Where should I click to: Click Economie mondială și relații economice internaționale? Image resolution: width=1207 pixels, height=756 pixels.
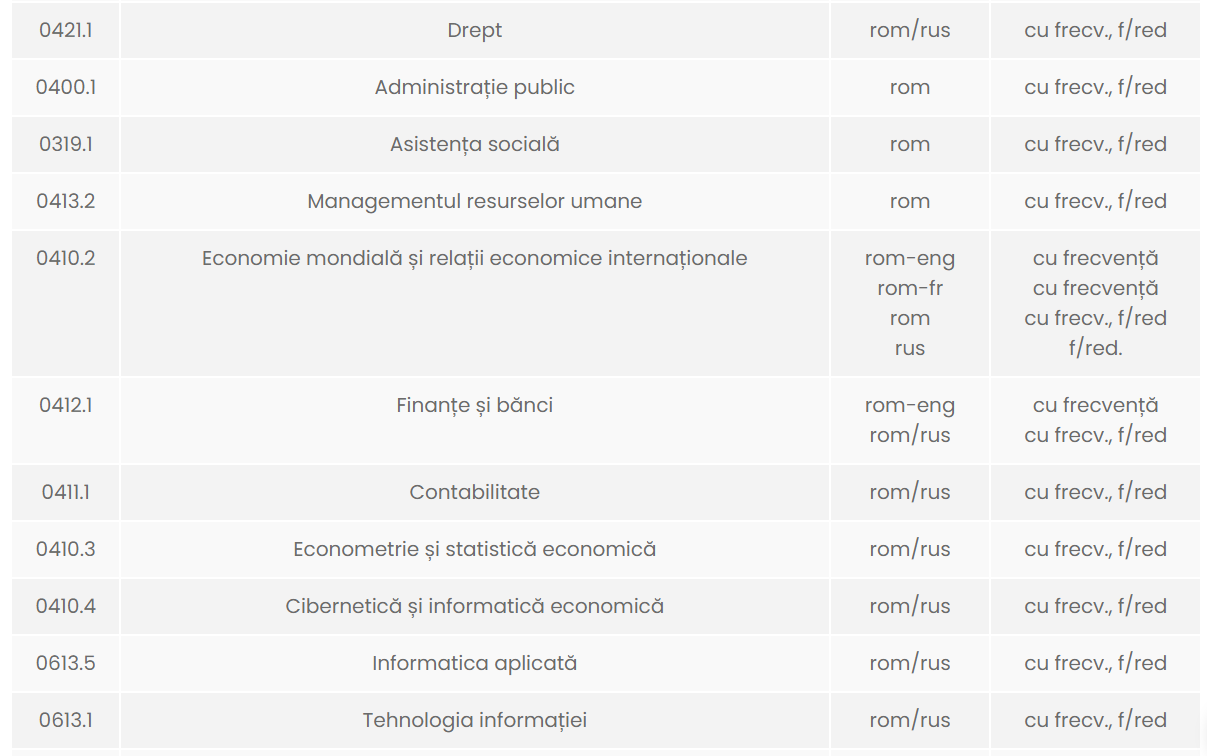point(475,258)
